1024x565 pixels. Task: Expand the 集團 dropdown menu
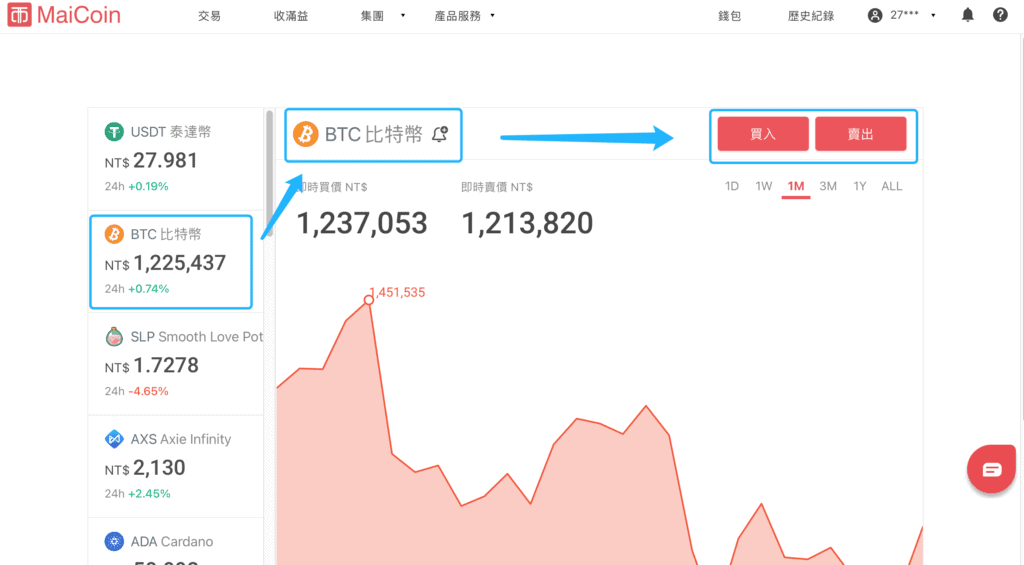click(383, 16)
